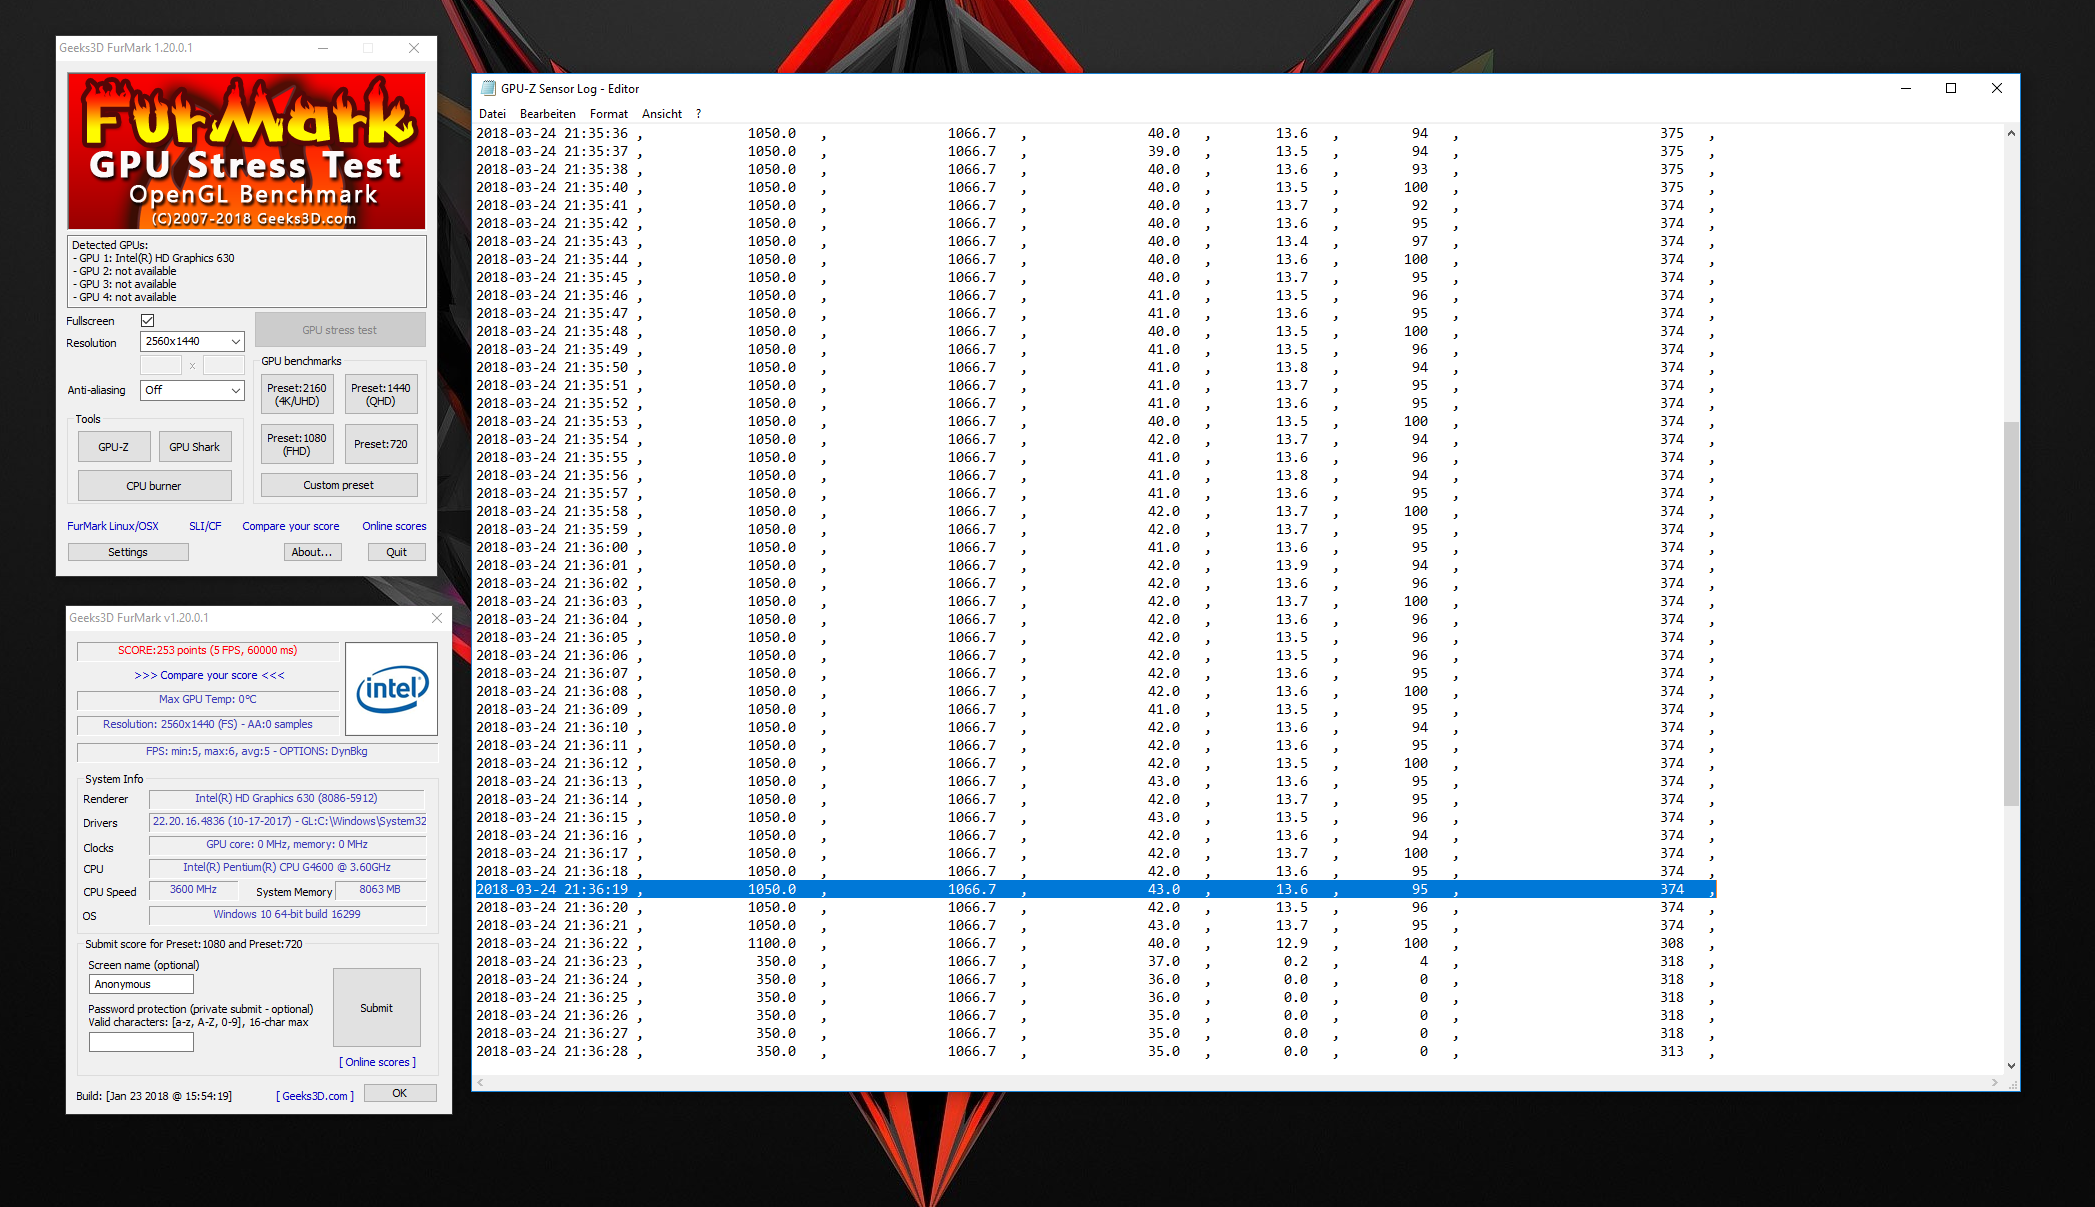
Task: Click log line timestamp 2018-03-24 21:35:36
Action: [552, 133]
